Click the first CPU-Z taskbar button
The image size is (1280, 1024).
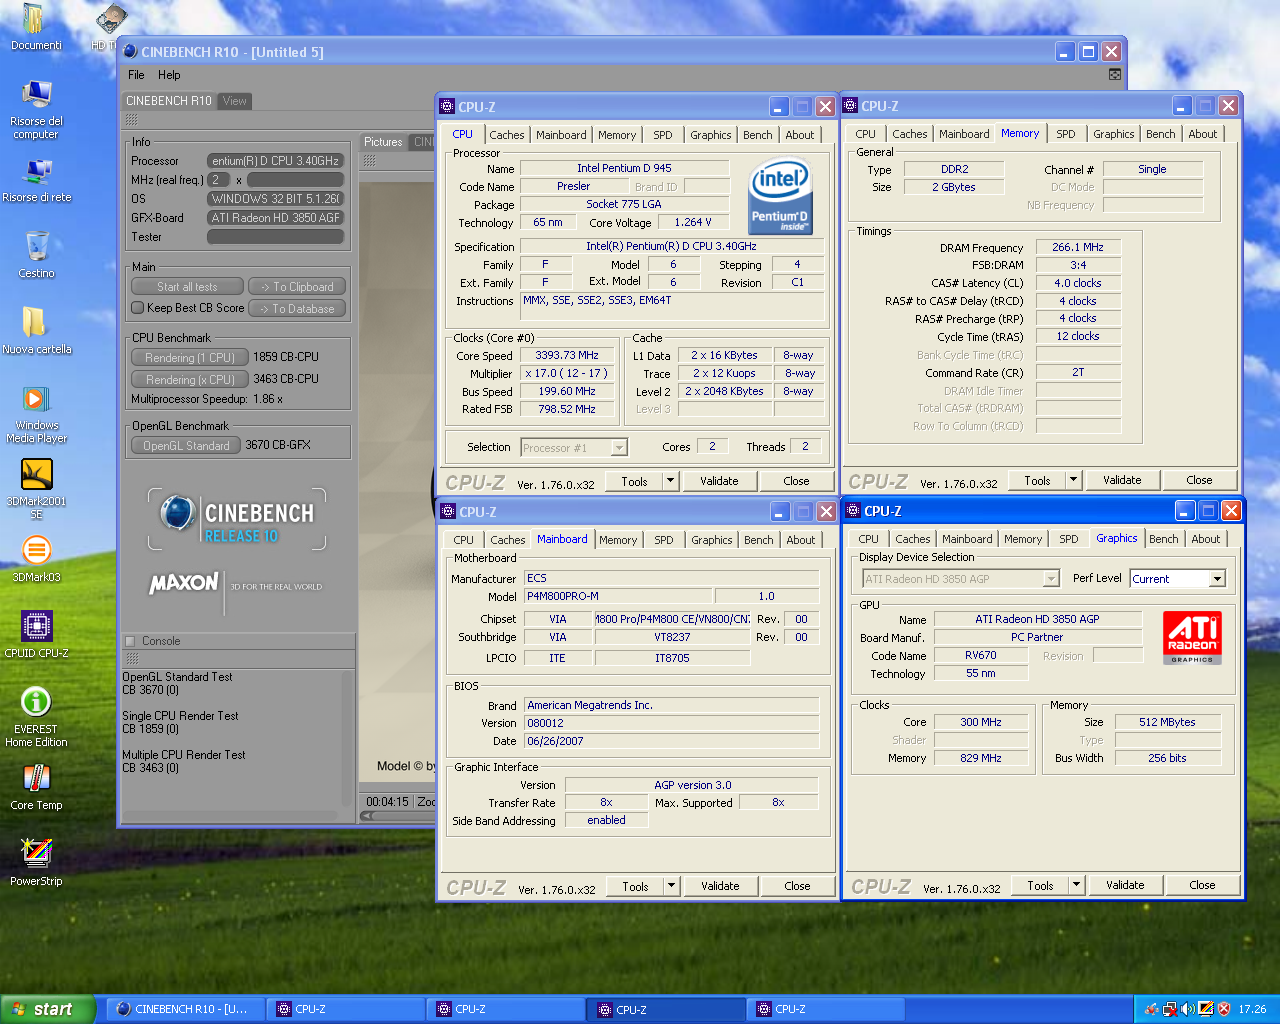click(346, 1009)
